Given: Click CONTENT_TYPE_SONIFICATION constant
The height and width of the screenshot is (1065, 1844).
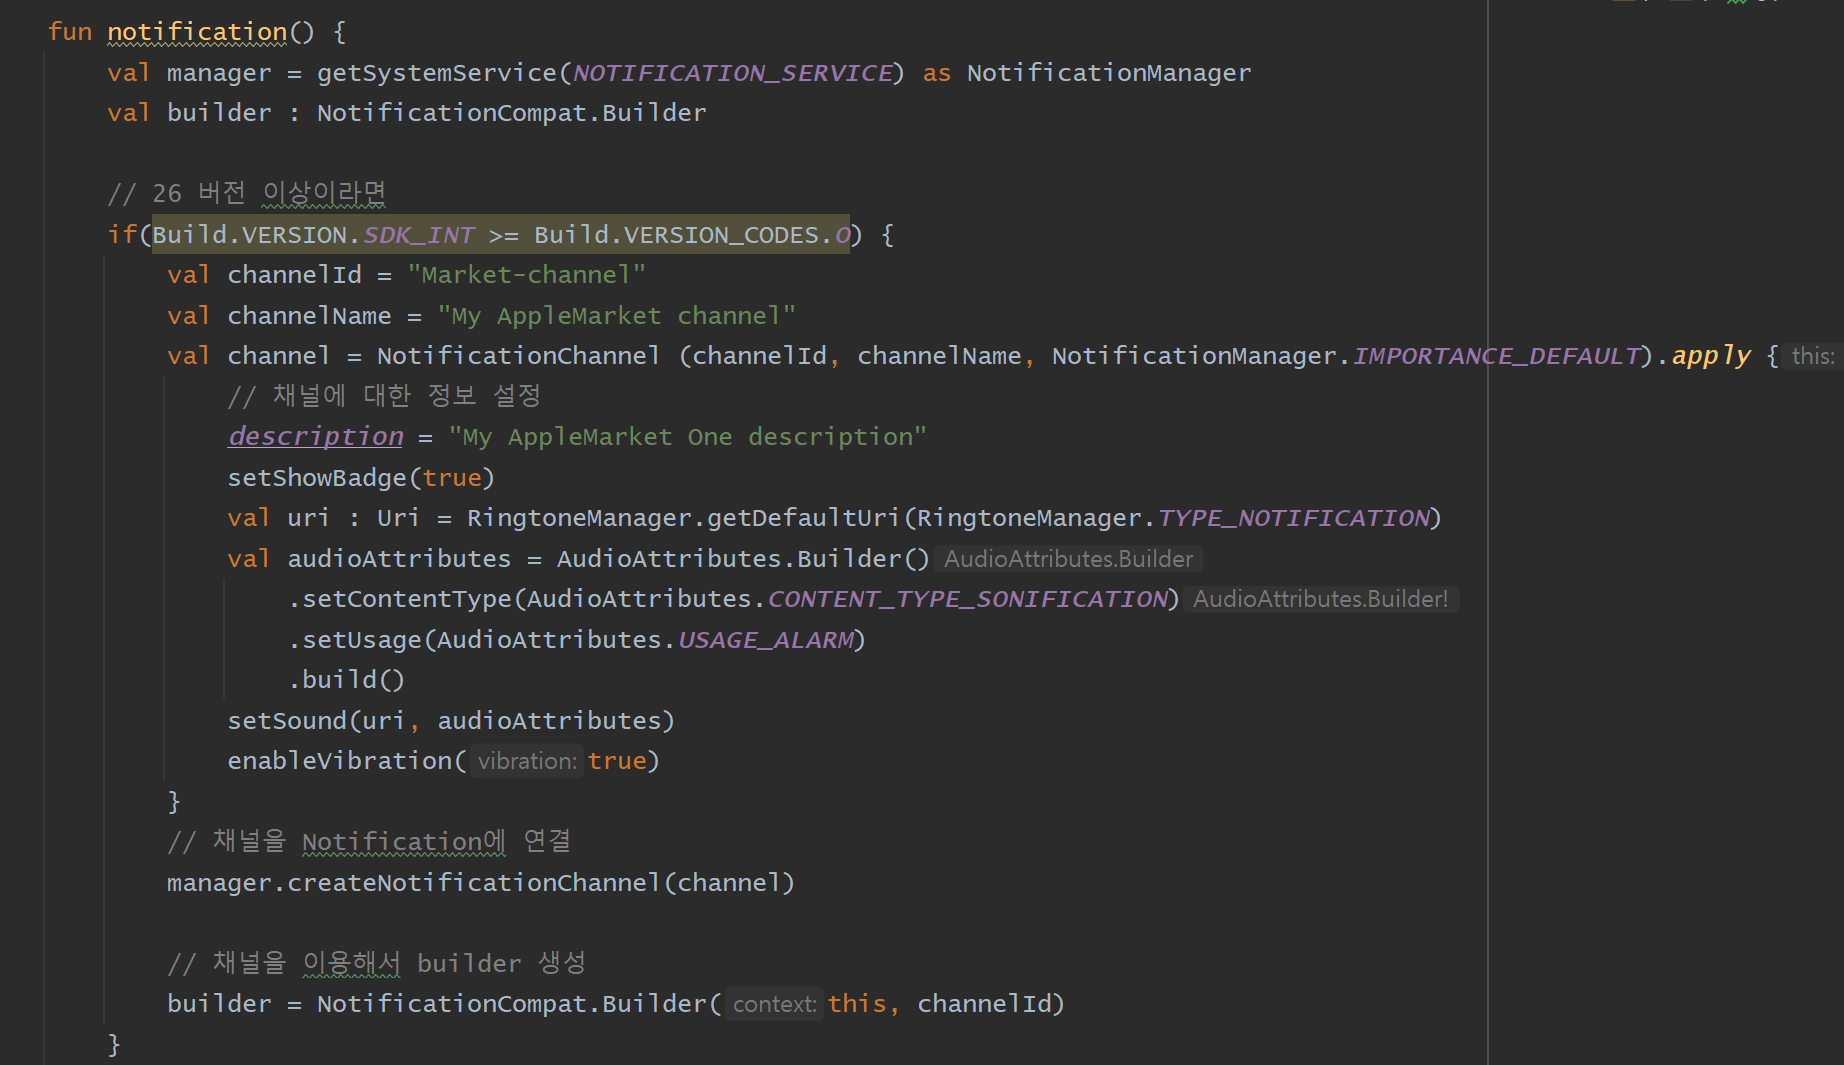Looking at the screenshot, I should [967, 599].
